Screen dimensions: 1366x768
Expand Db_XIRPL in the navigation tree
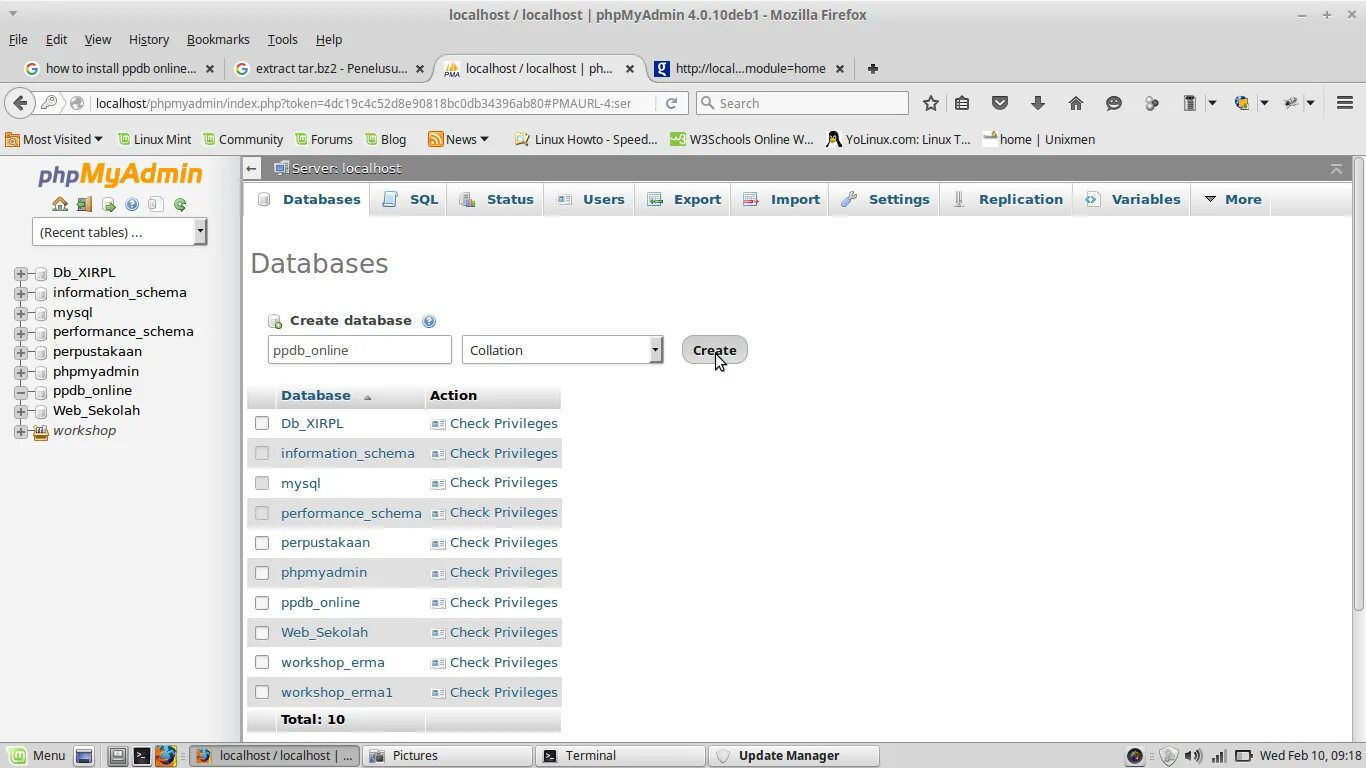(20, 273)
